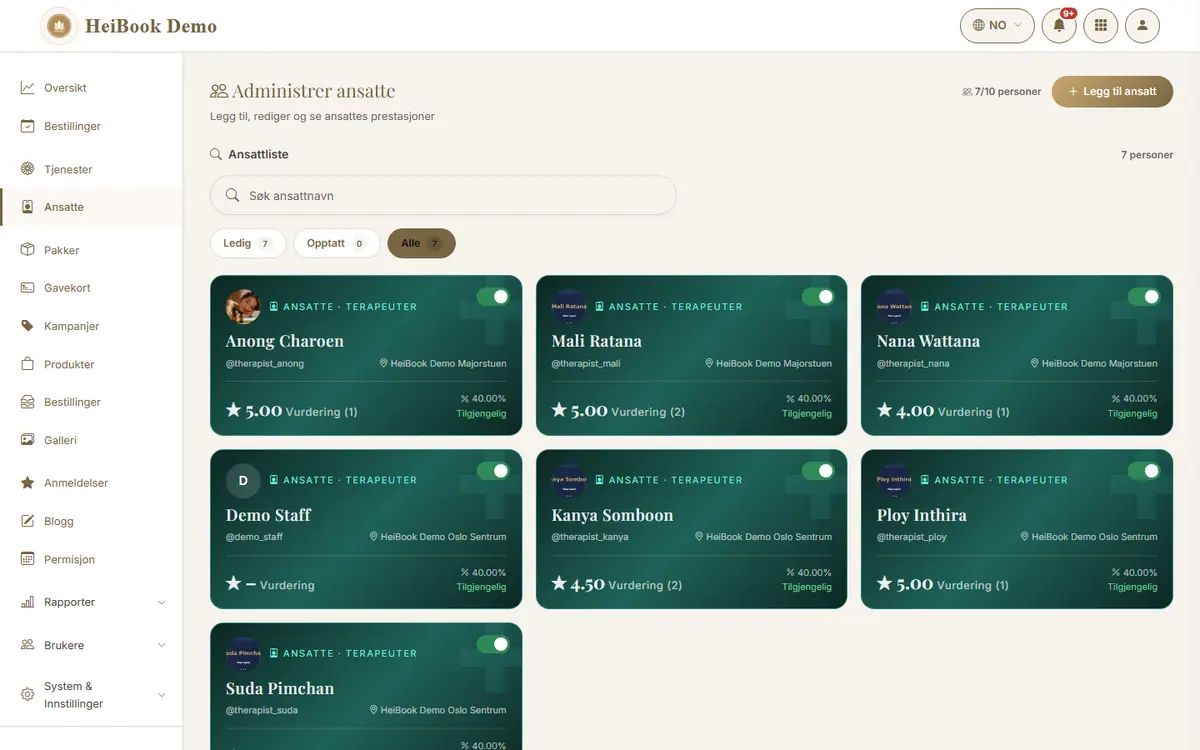Open Suda Pimchan's employee card name
This screenshot has width=1200, height=750.
[280, 688]
